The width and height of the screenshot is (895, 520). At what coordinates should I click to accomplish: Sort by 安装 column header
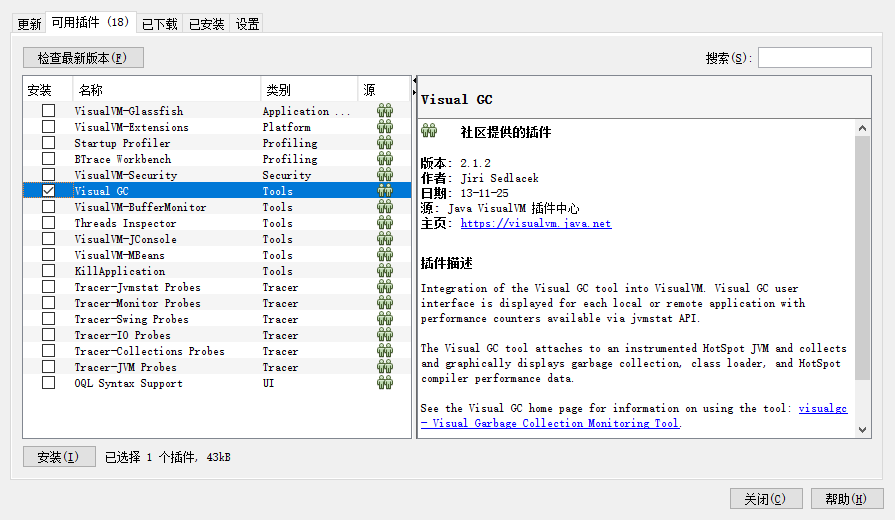48,90
